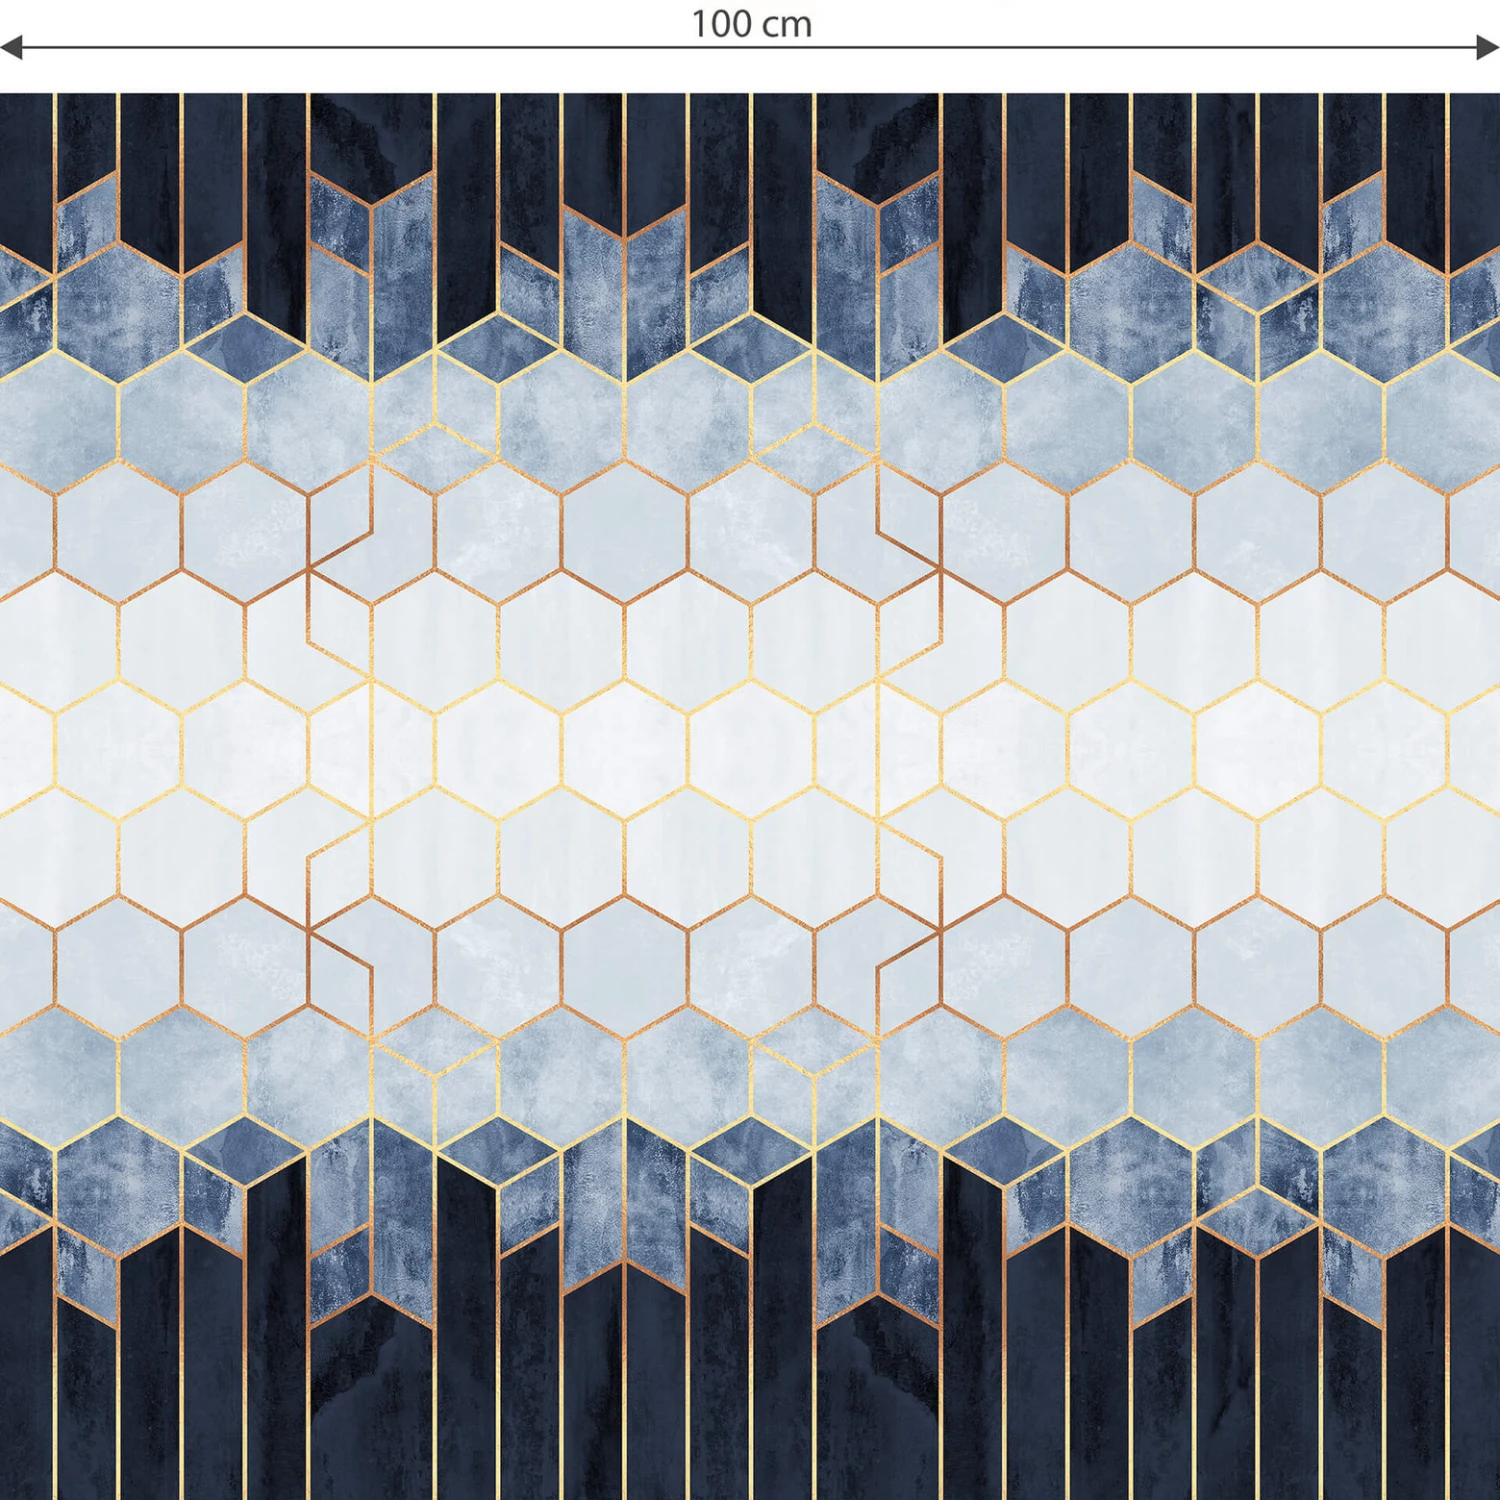Image resolution: width=1500 pixels, height=1500 pixels.
Task: Click the horizontal dimension line below the label
Action: coord(400,47)
